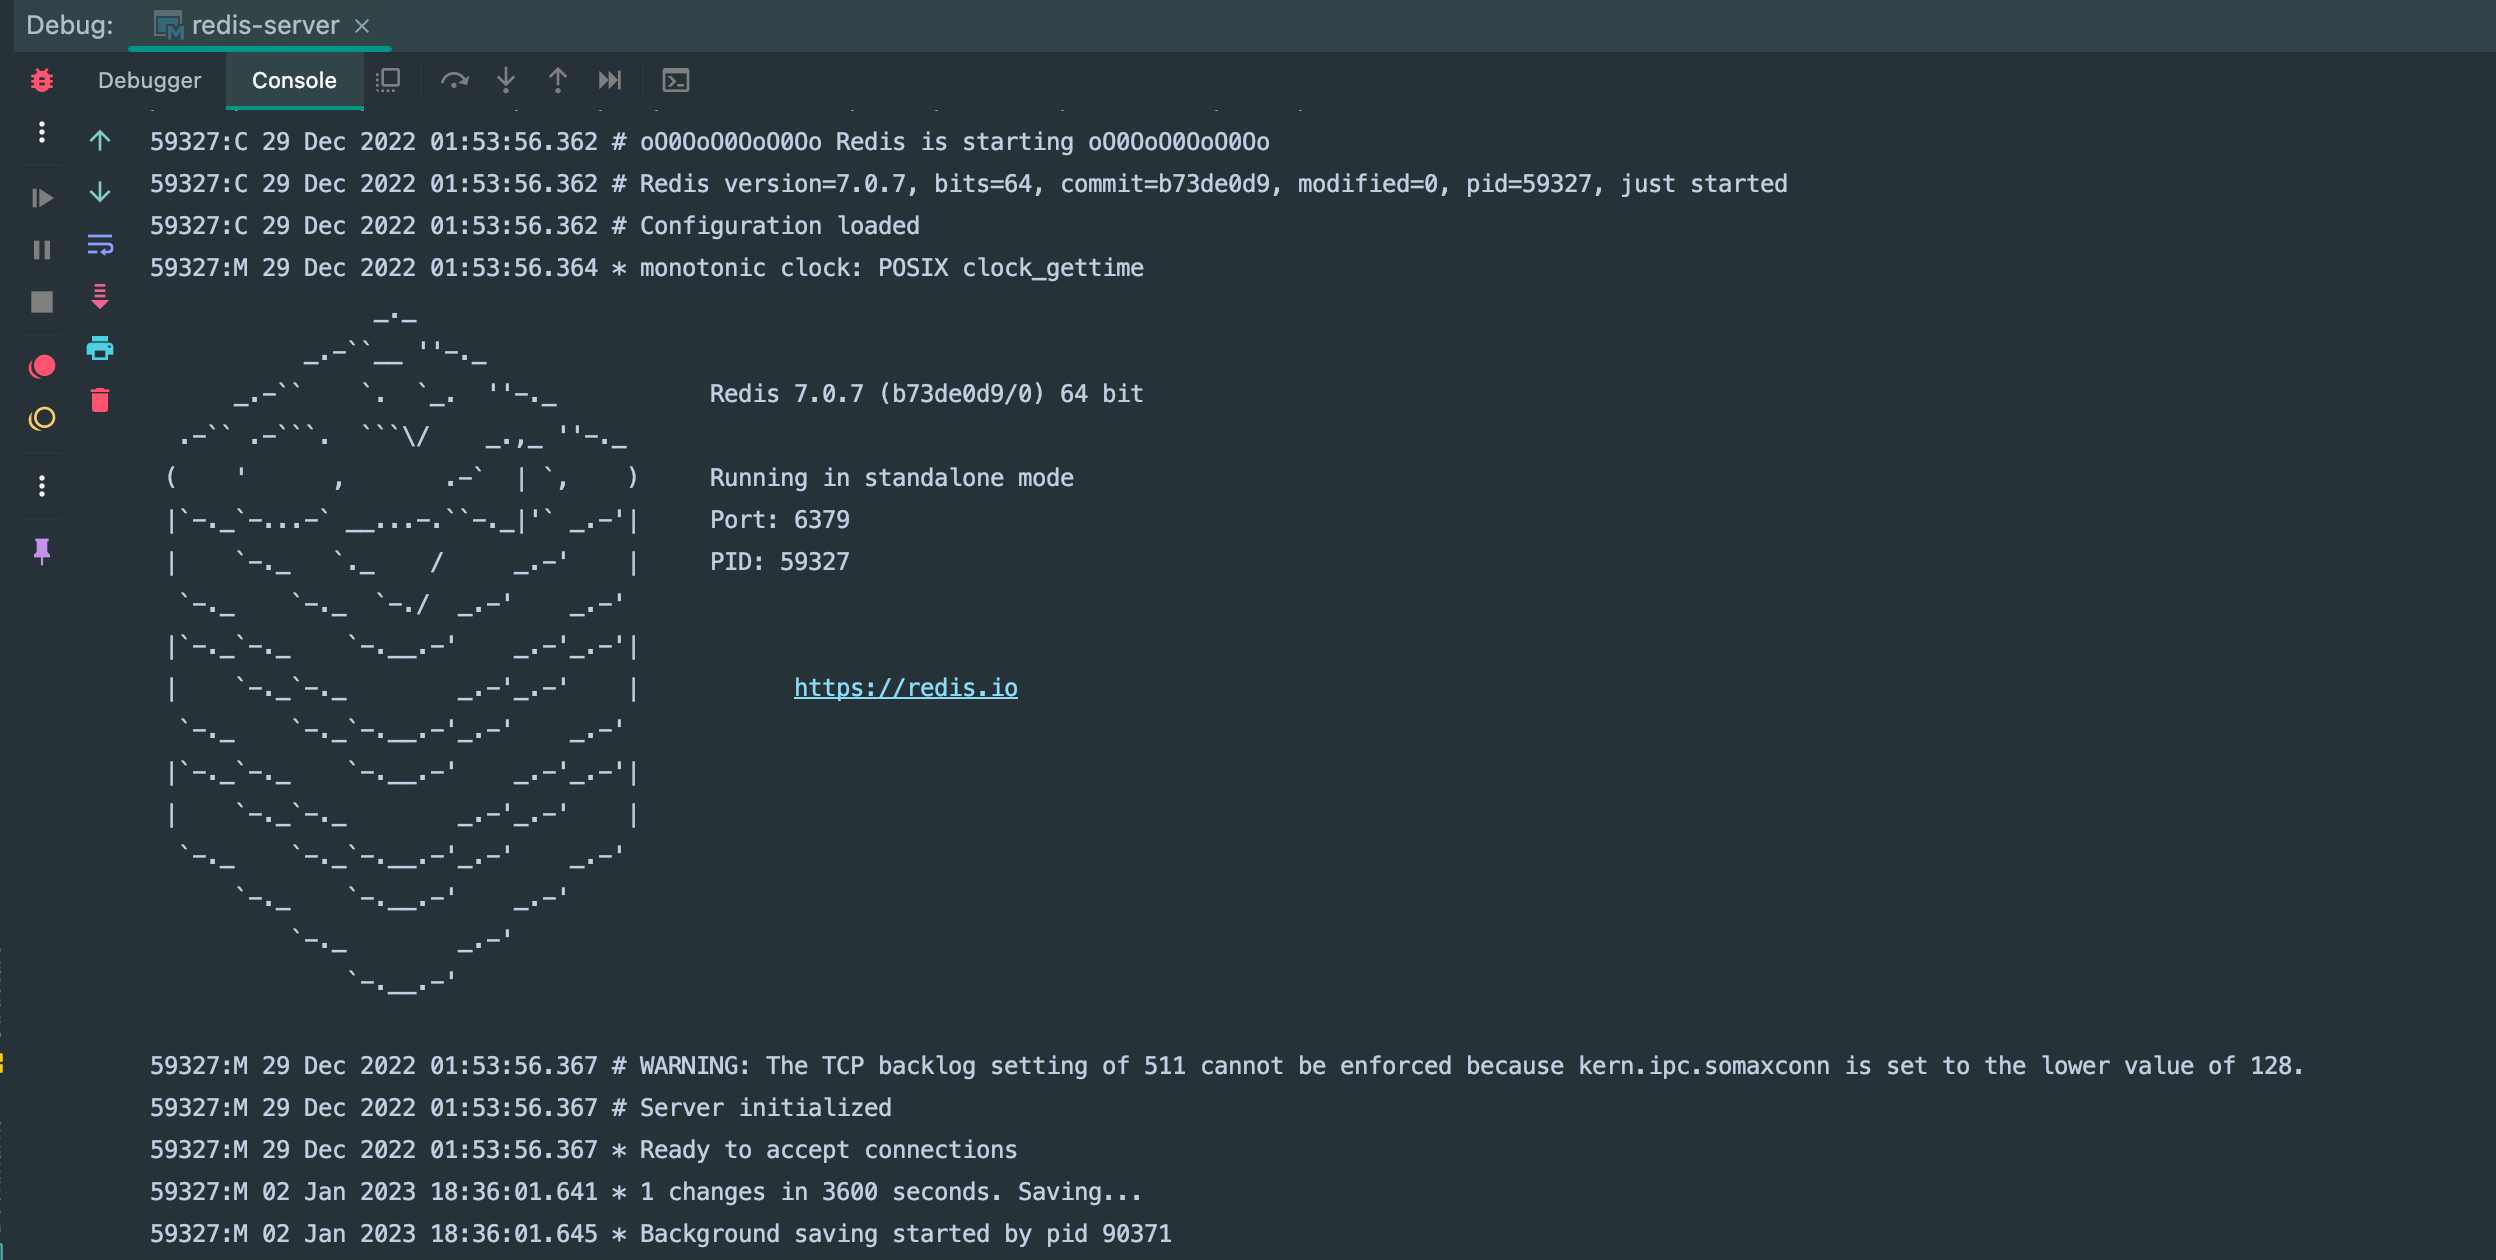The width and height of the screenshot is (2496, 1260).
Task: Click the View Breakpoints red circles icon
Action: click(42, 366)
